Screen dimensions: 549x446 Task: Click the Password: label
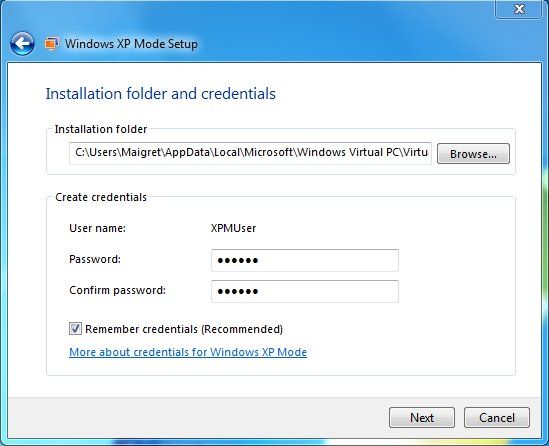[95, 259]
